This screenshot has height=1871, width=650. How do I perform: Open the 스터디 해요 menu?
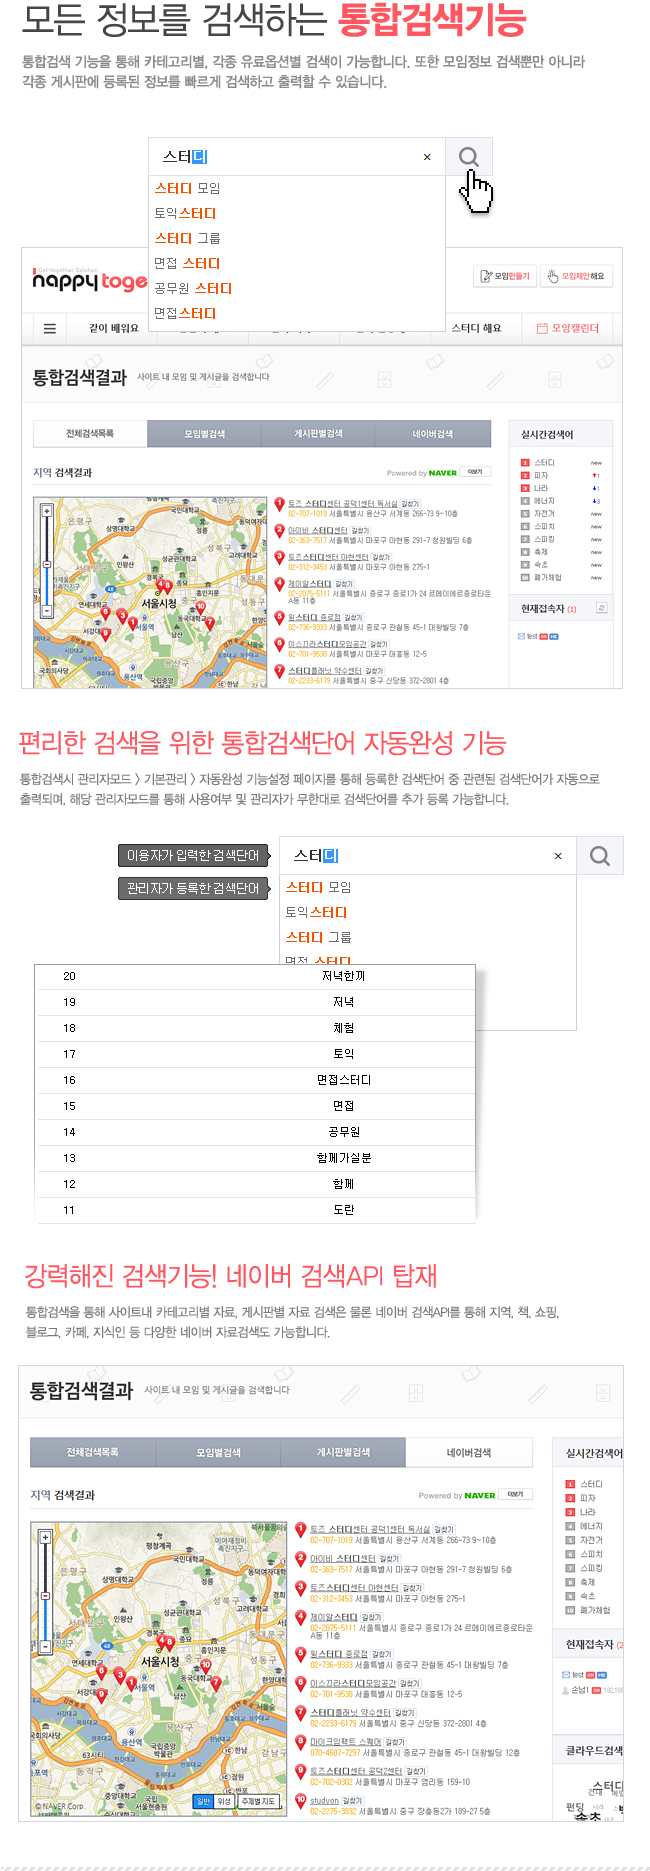(x=476, y=328)
